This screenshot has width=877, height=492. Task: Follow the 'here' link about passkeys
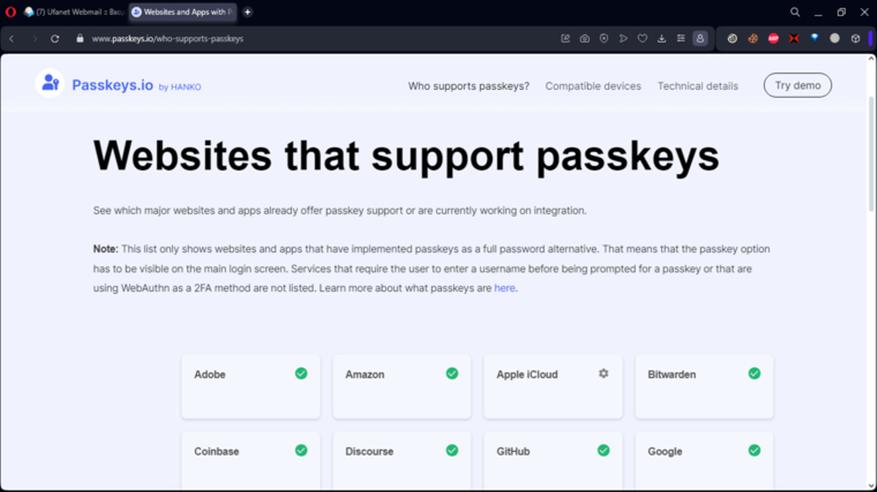click(504, 288)
